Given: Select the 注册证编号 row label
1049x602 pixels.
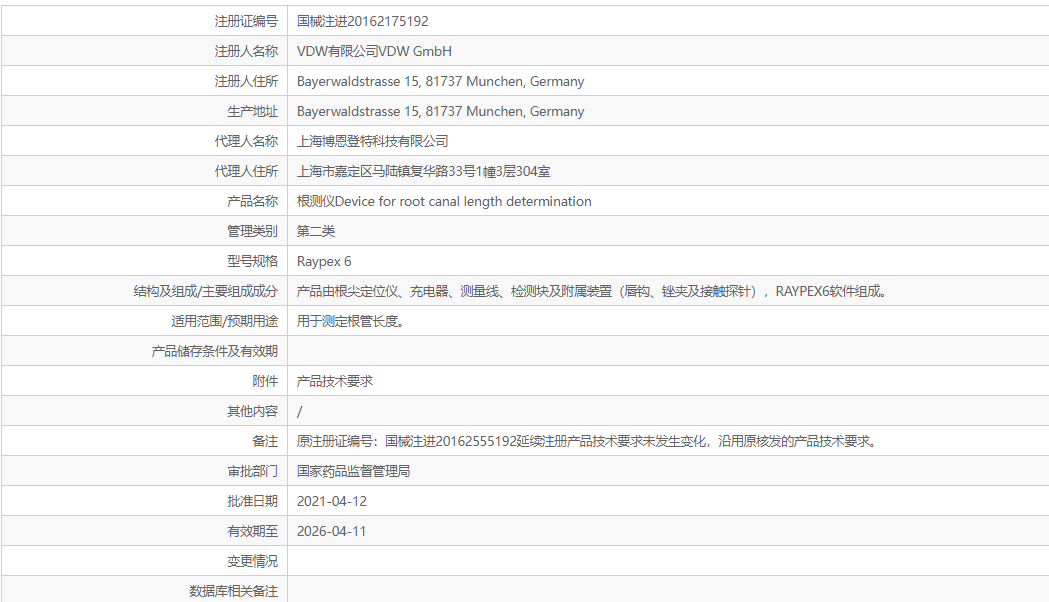Looking at the screenshot, I should point(246,21).
